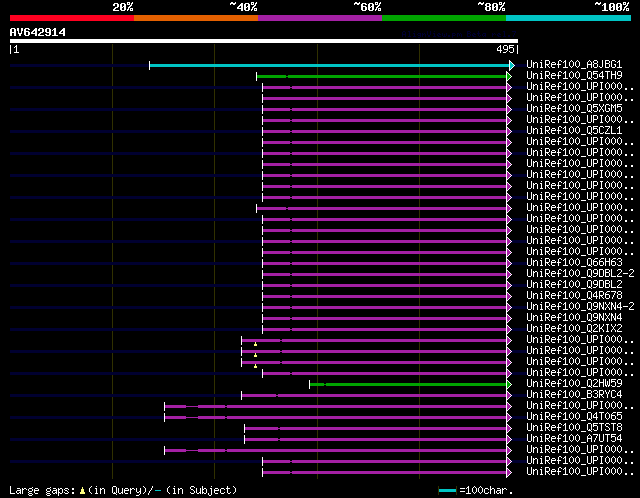Screen dimensions: 640x498
Task: Select the UniRef100_Q9NXN4 label
Action: pos(574,317)
